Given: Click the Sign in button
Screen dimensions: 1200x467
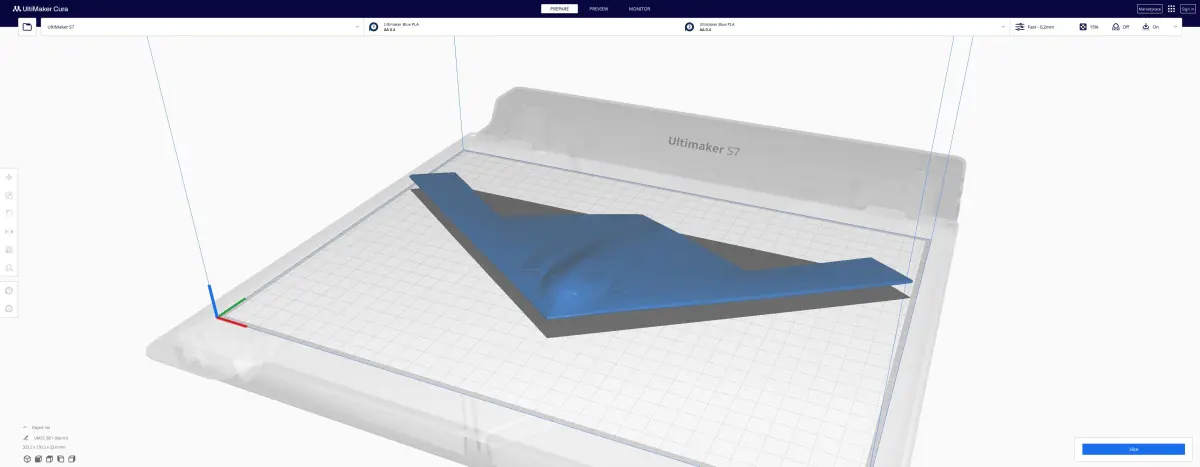Looking at the screenshot, I should click(1188, 8).
